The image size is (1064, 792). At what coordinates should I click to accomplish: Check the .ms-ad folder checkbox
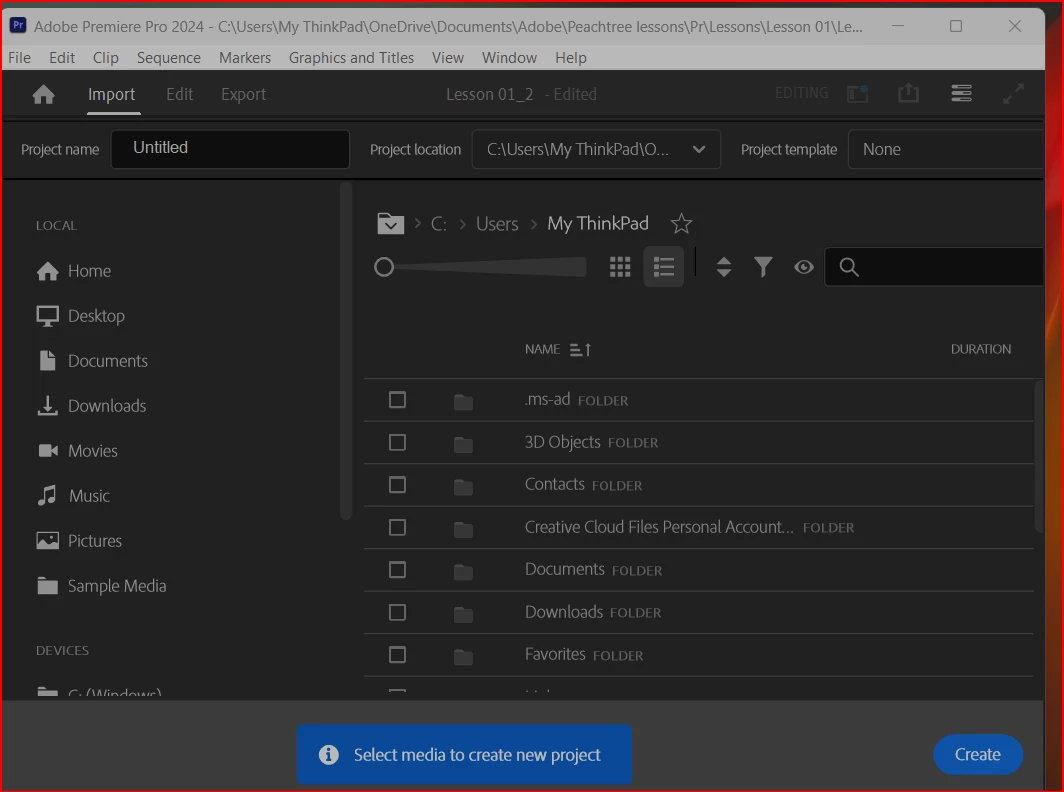[398, 400]
